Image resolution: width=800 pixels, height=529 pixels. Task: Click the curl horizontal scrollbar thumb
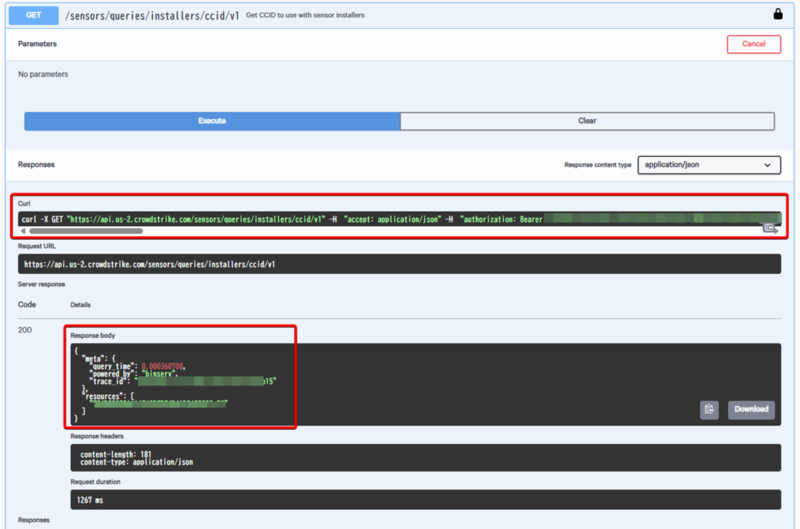tap(86, 231)
